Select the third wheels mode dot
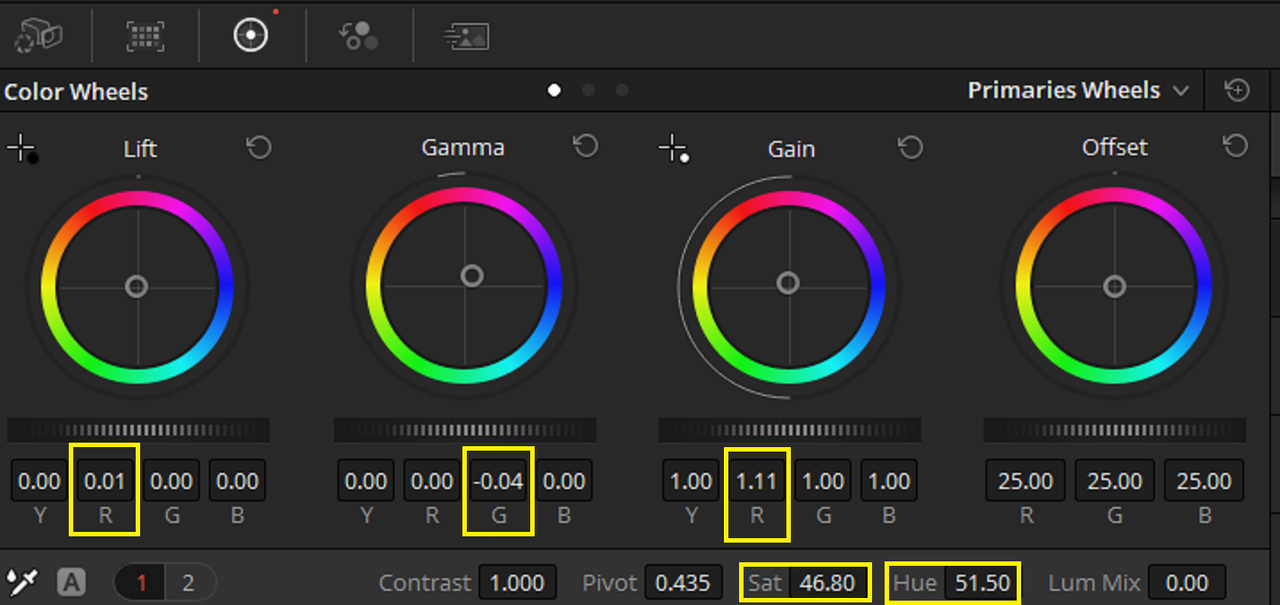 click(x=622, y=90)
